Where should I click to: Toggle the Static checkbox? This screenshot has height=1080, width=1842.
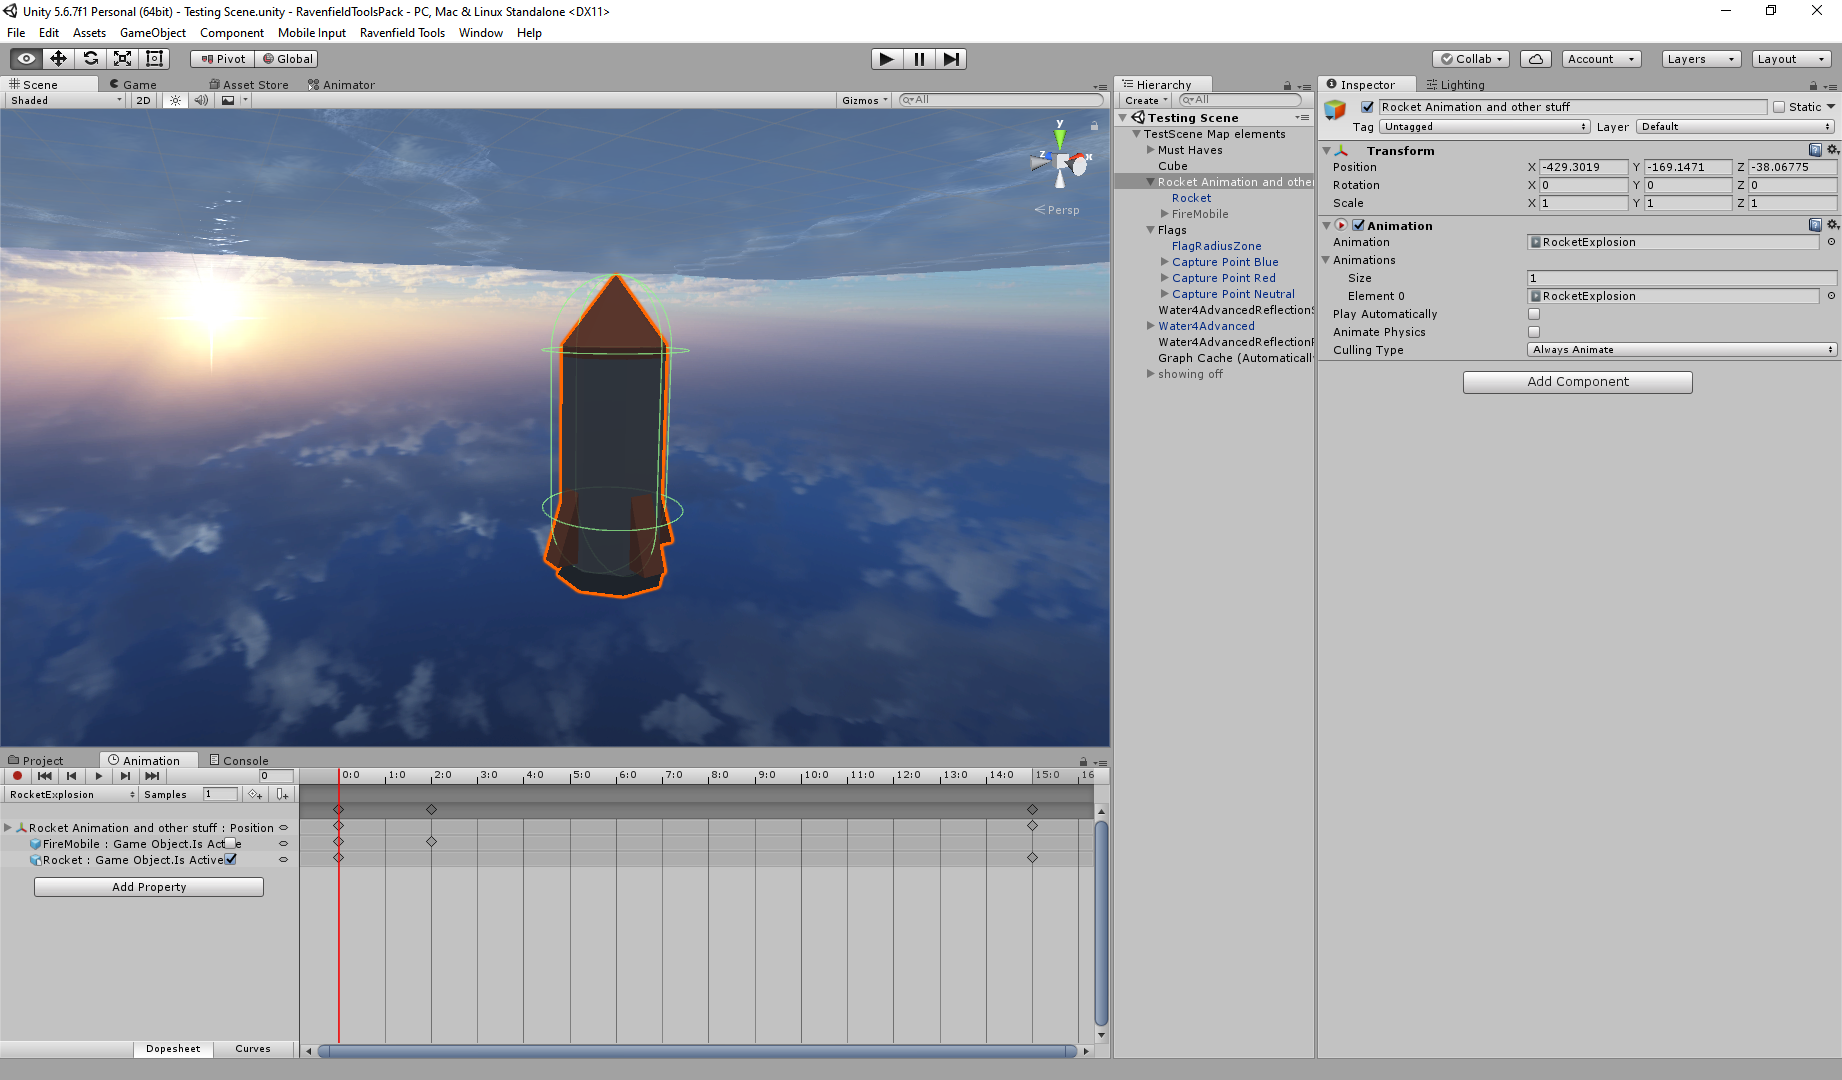[1779, 107]
